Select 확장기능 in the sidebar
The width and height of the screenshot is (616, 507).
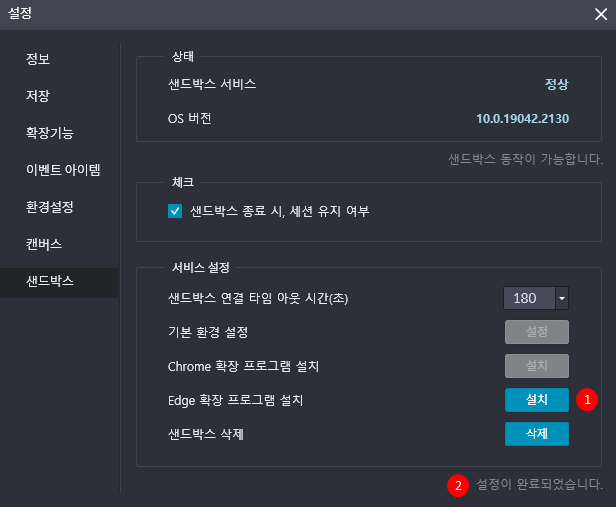click(x=50, y=133)
